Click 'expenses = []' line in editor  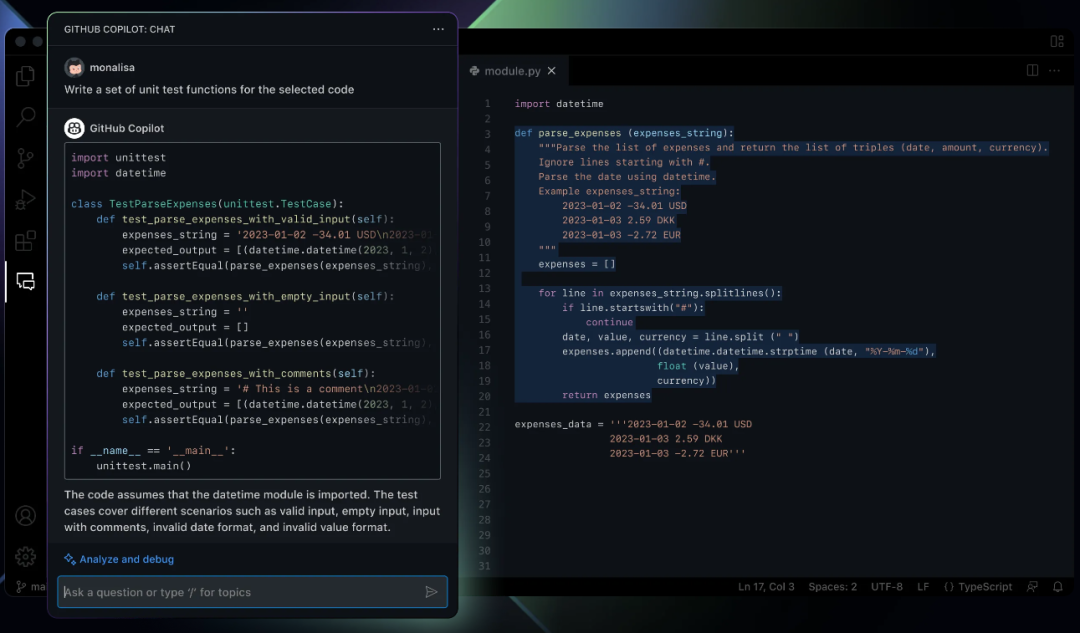click(577, 264)
